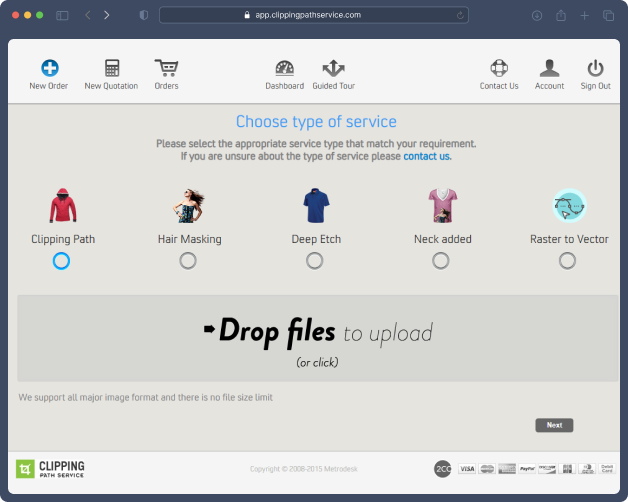The height and width of the screenshot is (502, 628).
Task: Open New Quotation calculator icon
Action: tap(111, 69)
